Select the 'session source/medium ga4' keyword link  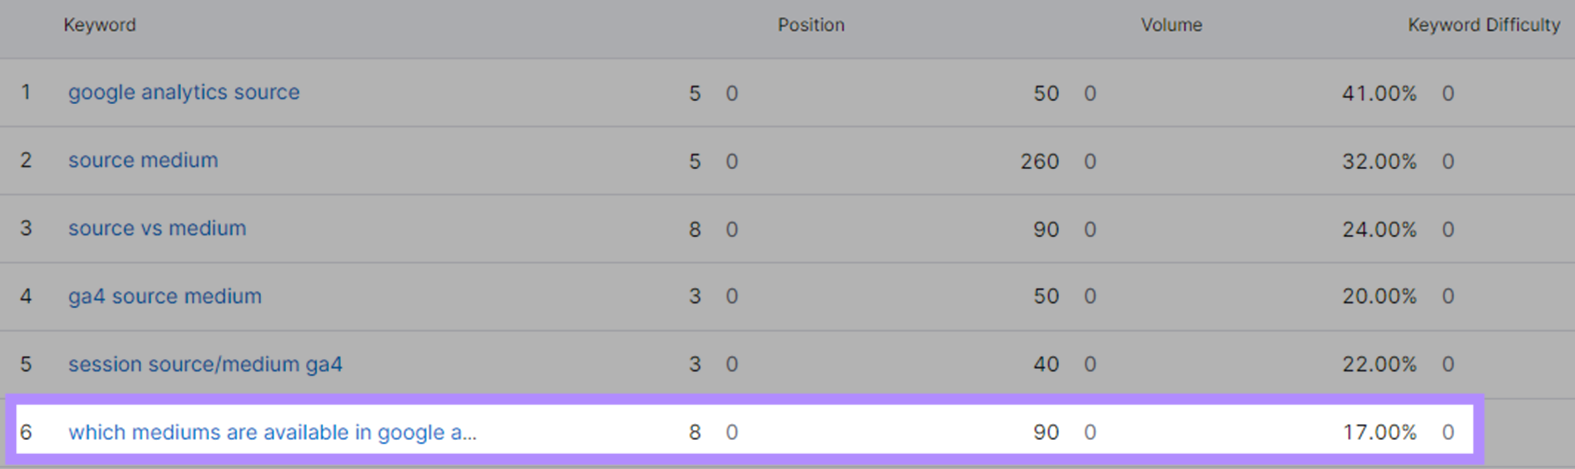coord(205,364)
